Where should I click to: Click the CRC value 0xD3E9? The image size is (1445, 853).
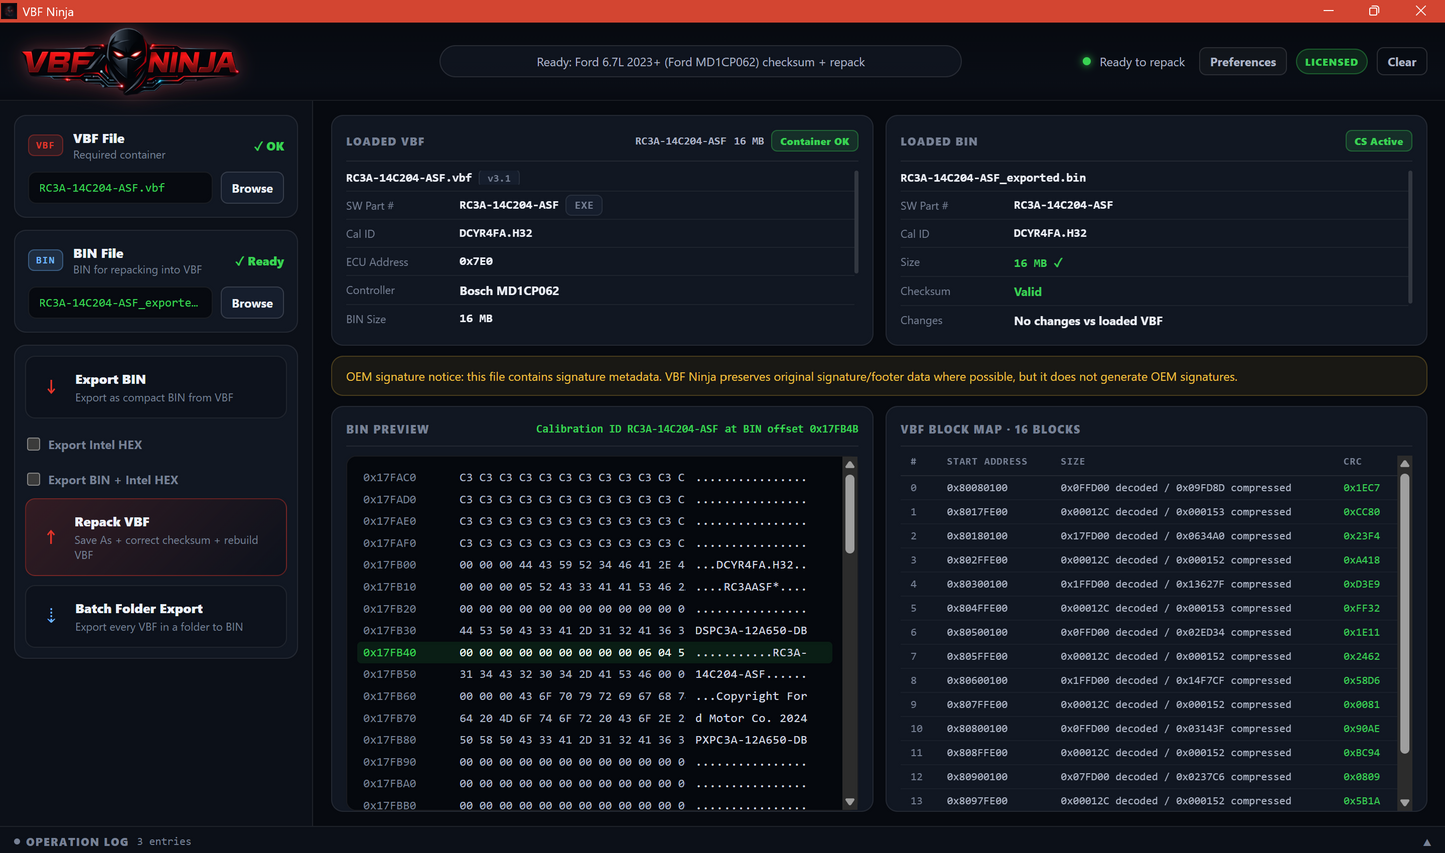(1361, 584)
